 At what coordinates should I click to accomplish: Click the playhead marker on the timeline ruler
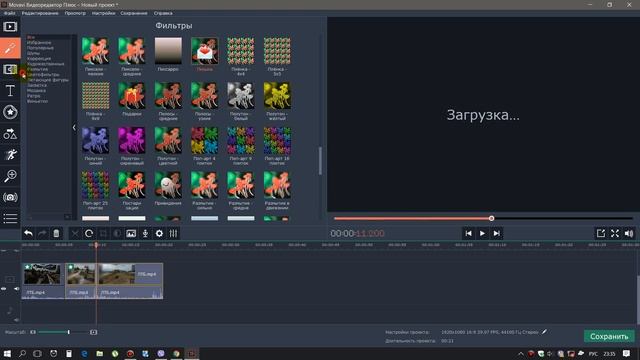[x=96, y=245]
